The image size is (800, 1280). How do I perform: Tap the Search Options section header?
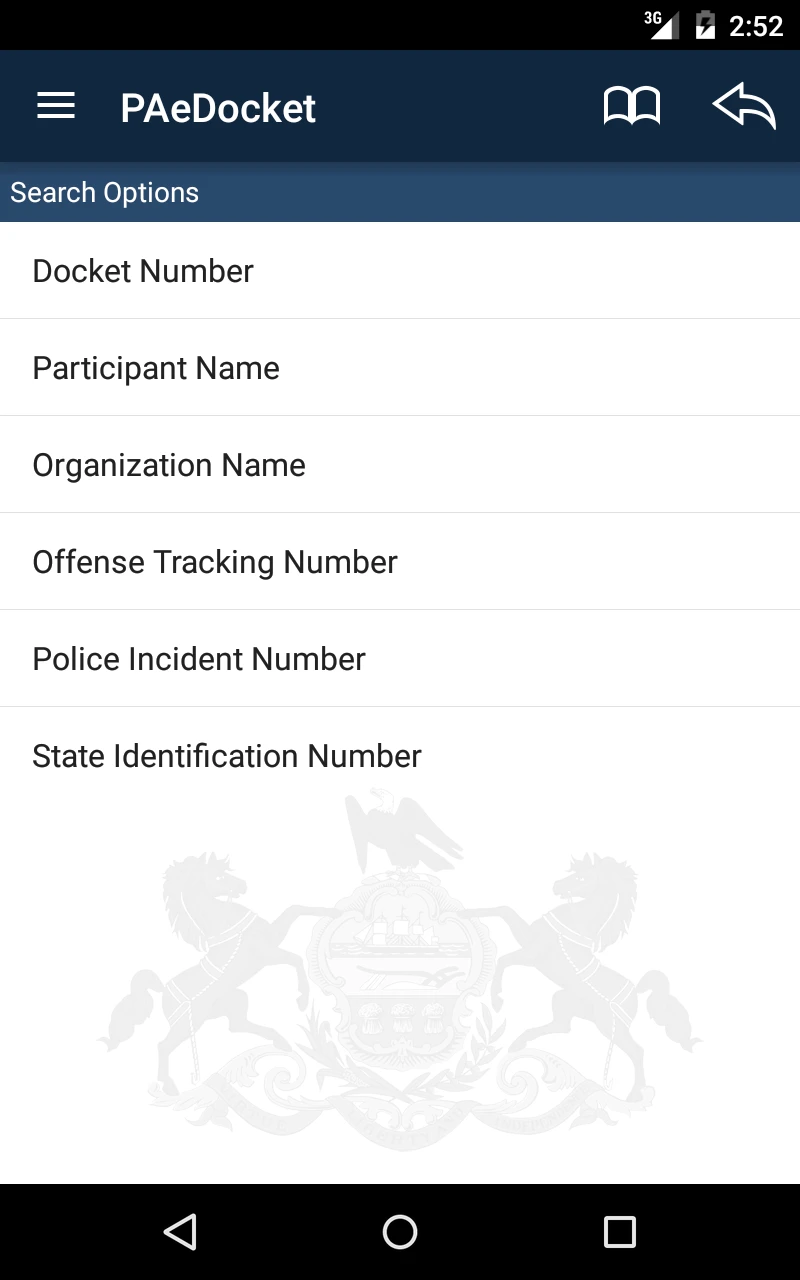105,192
